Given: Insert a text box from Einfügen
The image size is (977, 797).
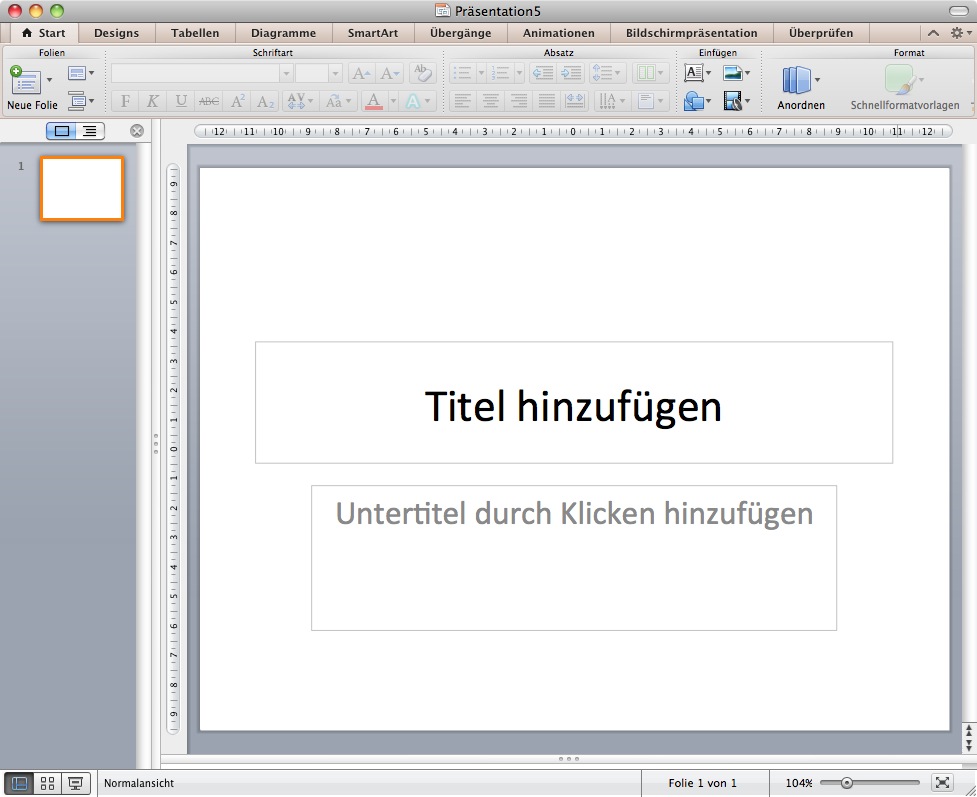Looking at the screenshot, I should 694,73.
